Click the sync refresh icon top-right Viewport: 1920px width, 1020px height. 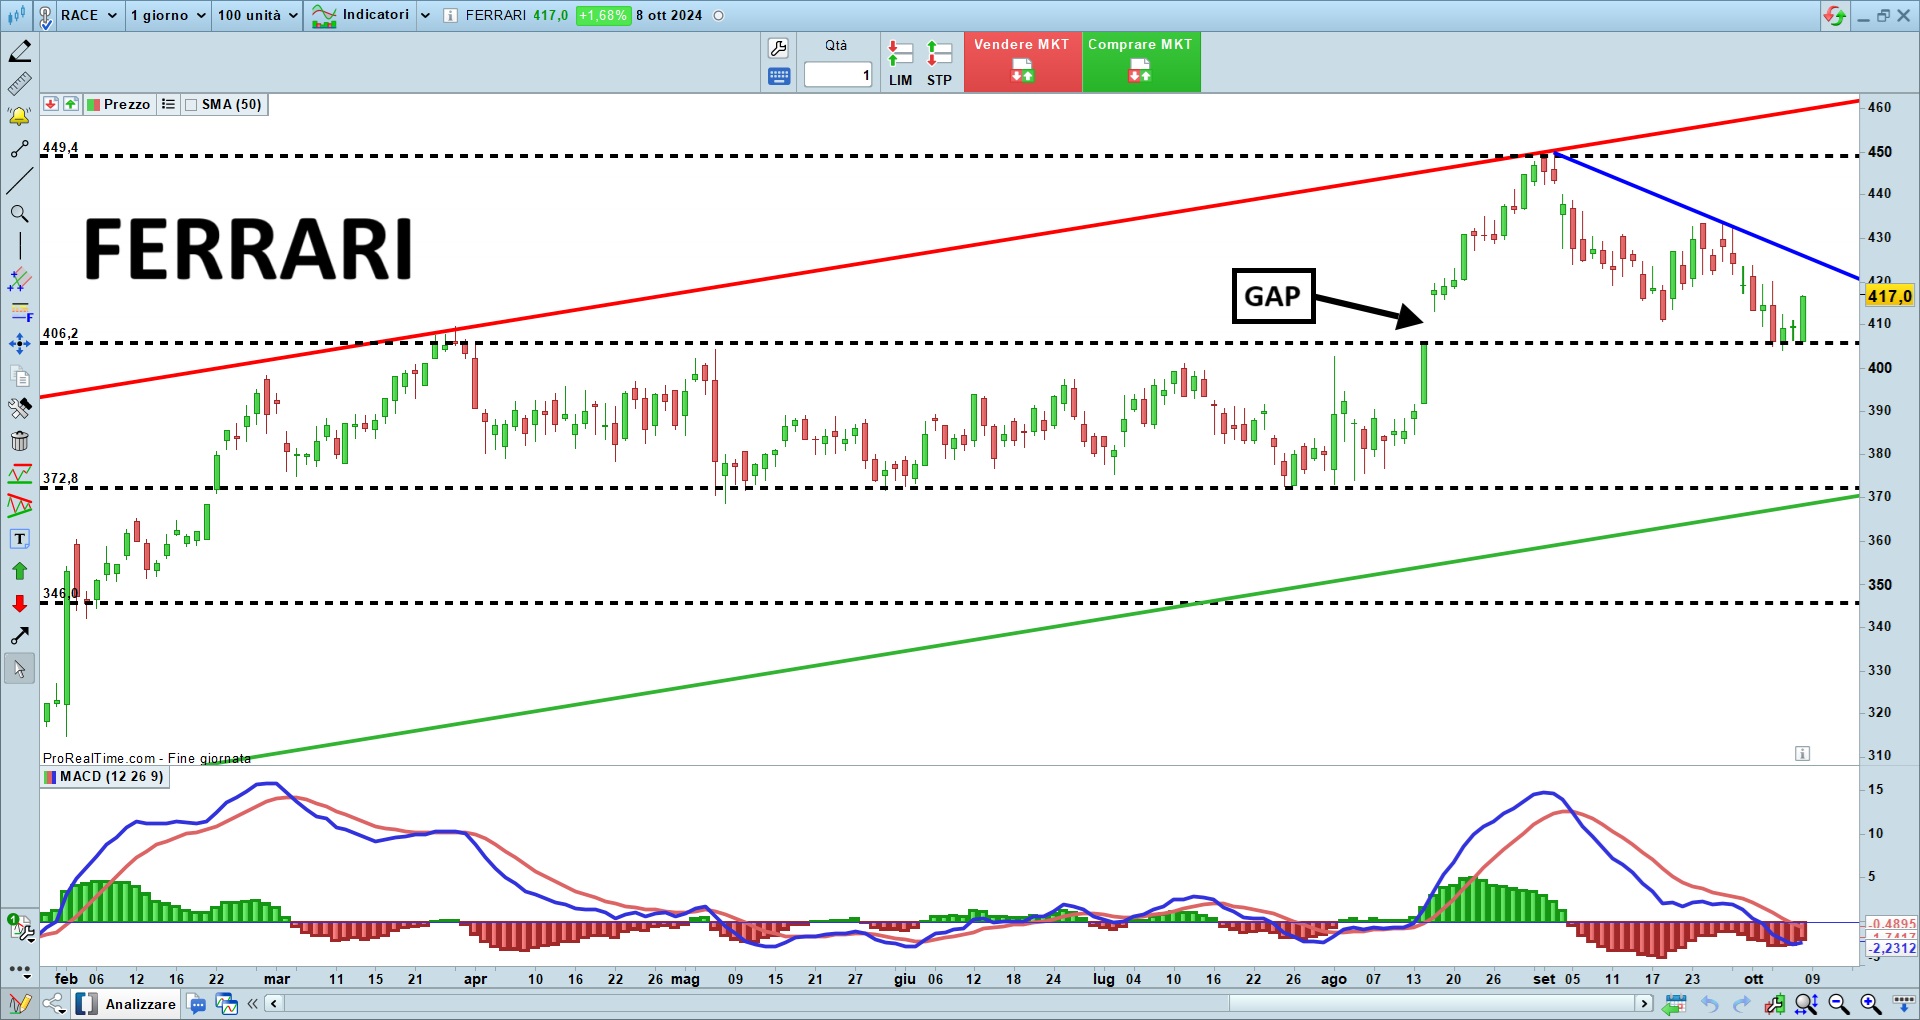pyautogui.click(x=1834, y=15)
